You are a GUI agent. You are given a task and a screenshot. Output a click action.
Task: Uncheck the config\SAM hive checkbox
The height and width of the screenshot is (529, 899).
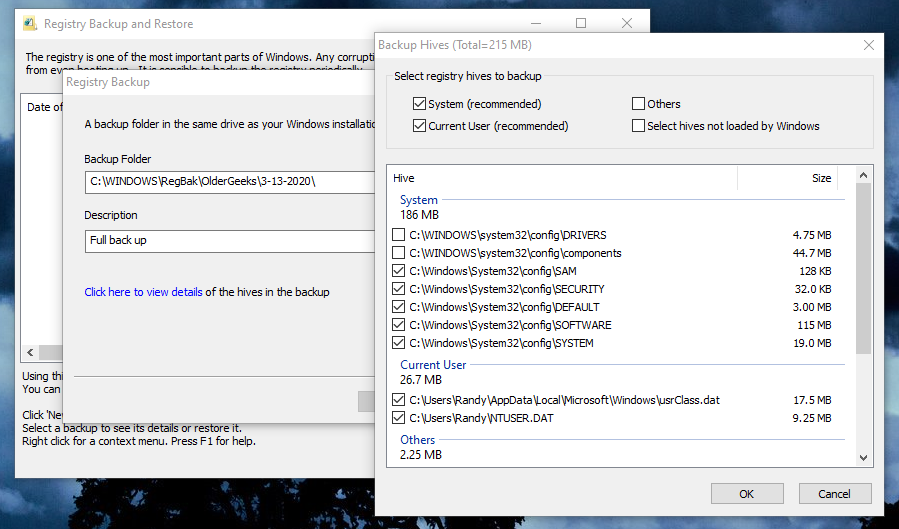(398, 271)
